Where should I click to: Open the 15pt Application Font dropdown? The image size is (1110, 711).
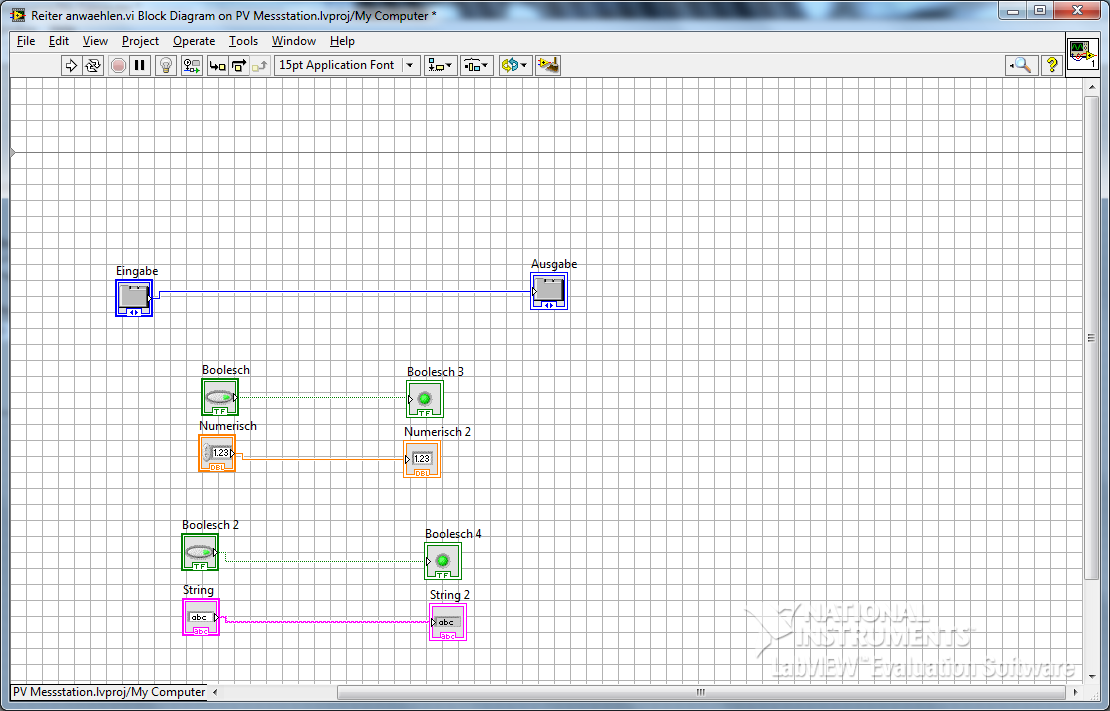347,65
